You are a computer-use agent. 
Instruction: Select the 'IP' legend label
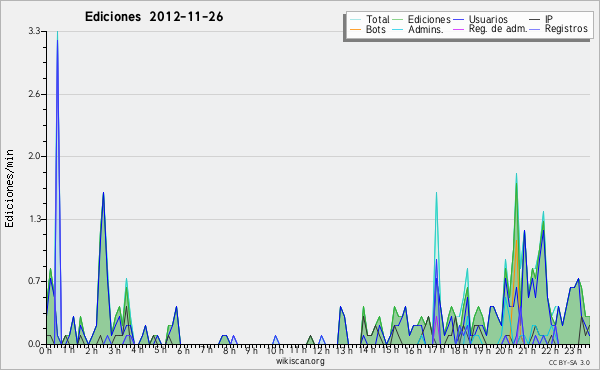549,19
